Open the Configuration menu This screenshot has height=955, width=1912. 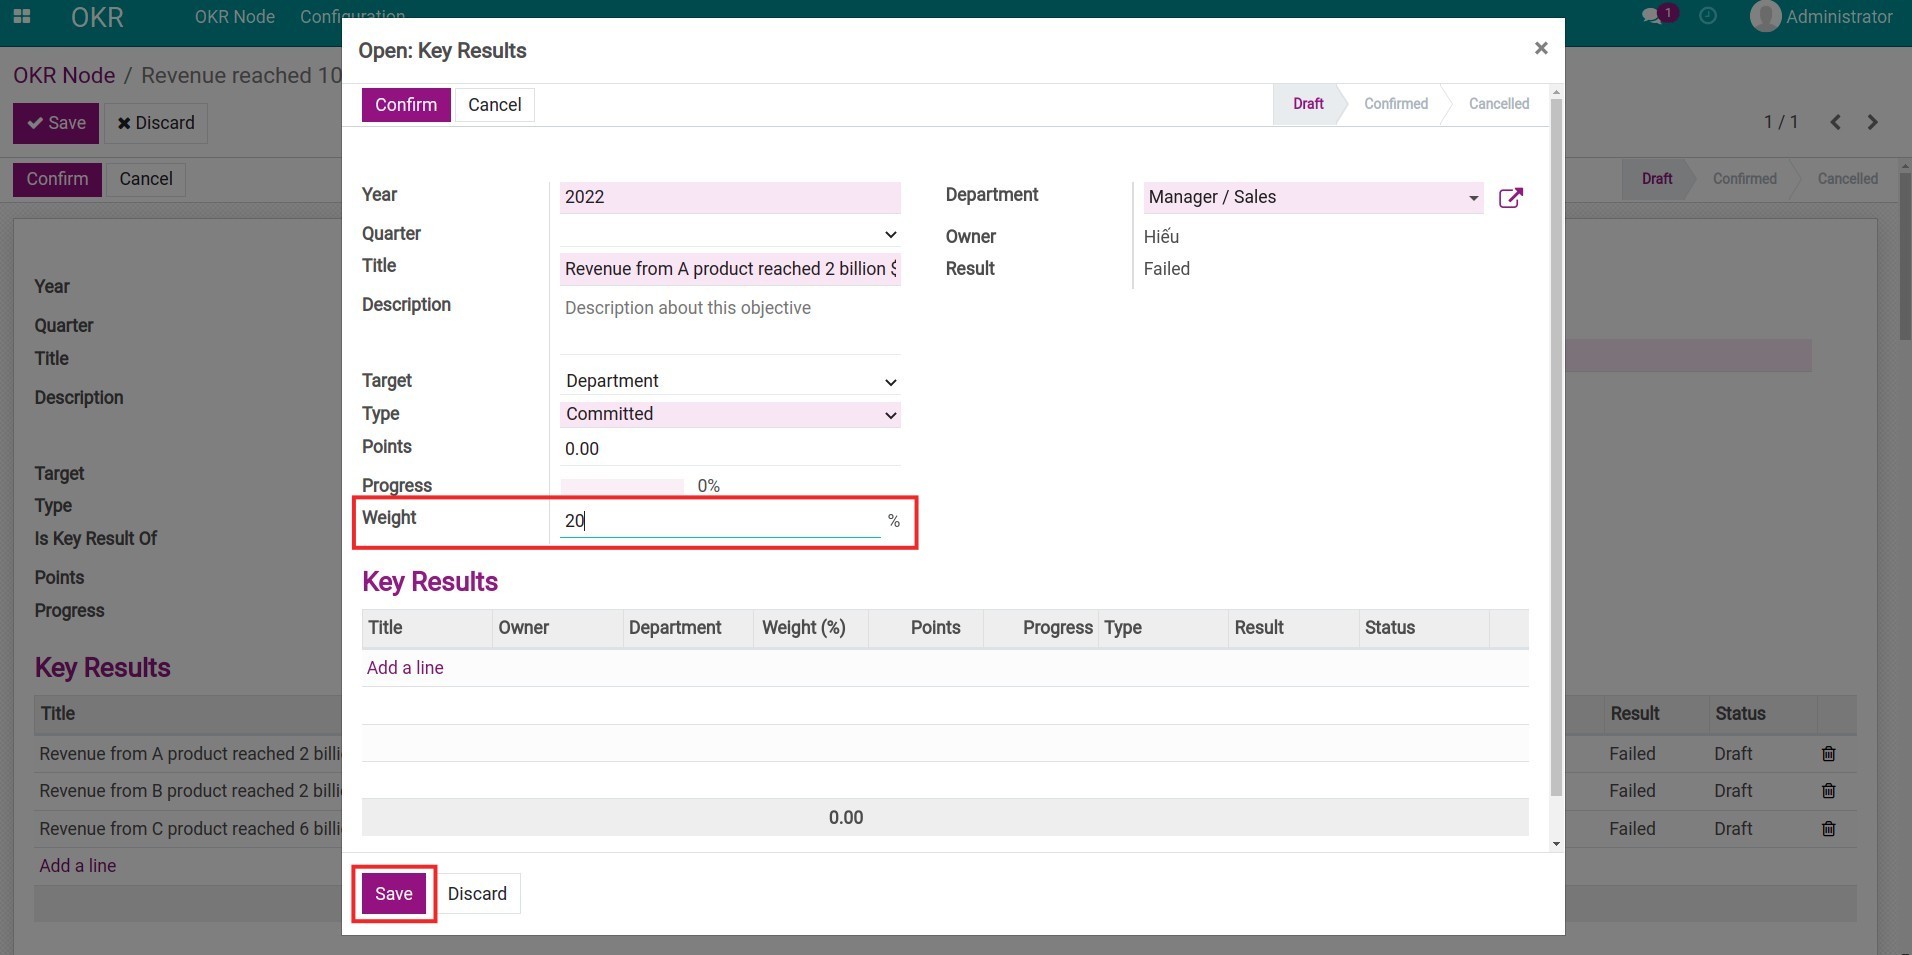(352, 17)
